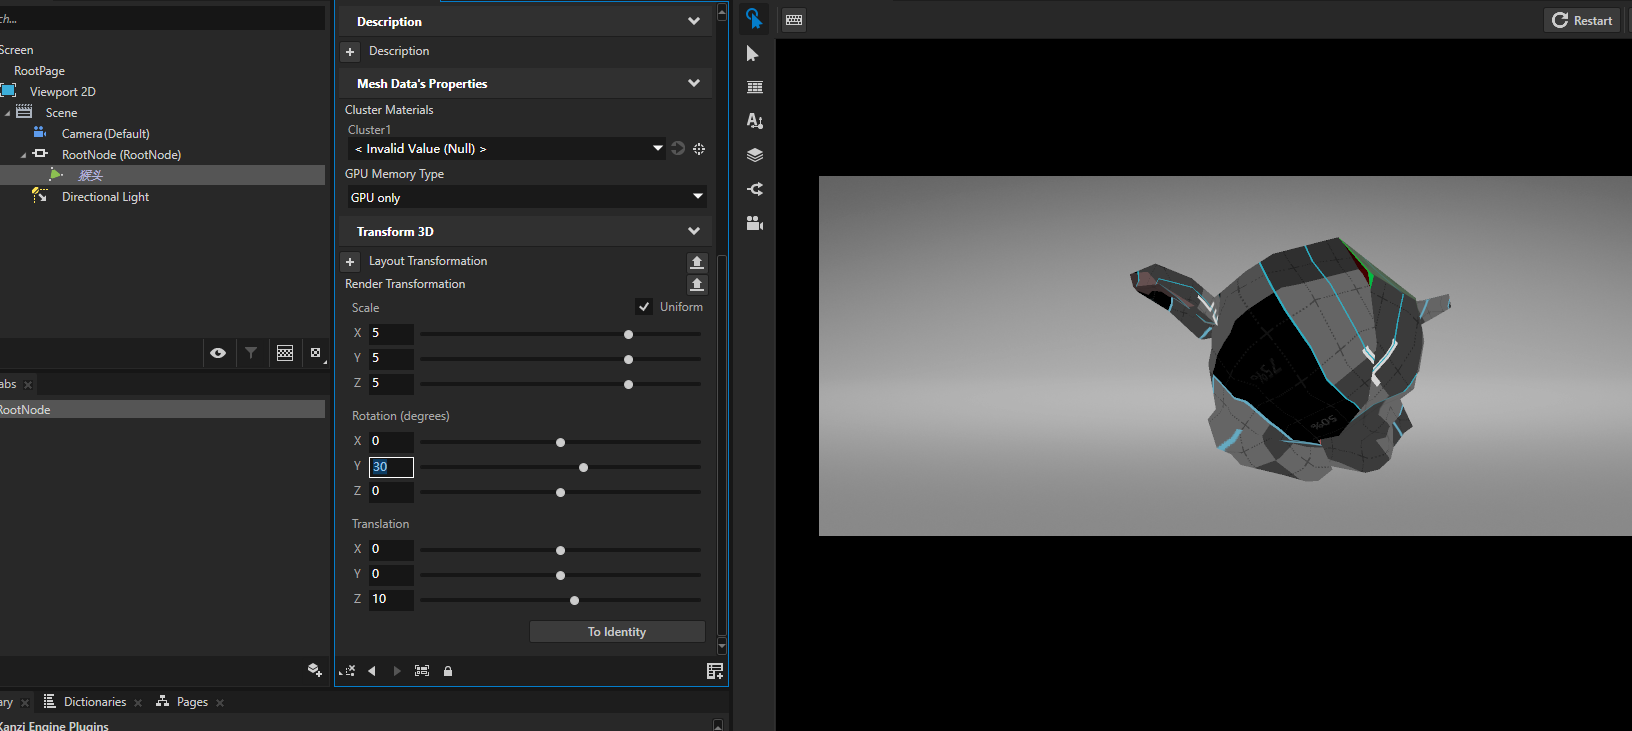Image resolution: width=1632 pixels, height=731 pixels.
Task: Click the Rotation Y input field
Action: pos(391,467)
